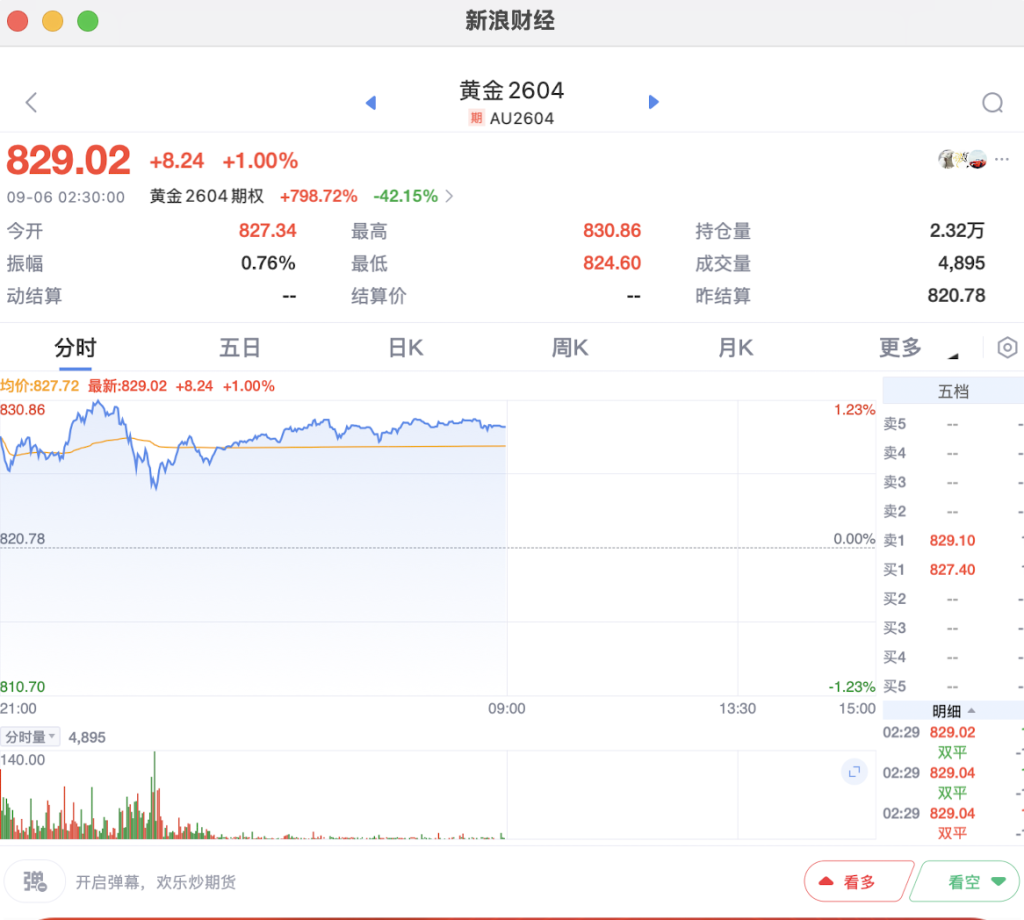The image size is (1024, 920).
Task: Select the 五档 order book header
Action: pyautogui.click(x=953, y=392)
